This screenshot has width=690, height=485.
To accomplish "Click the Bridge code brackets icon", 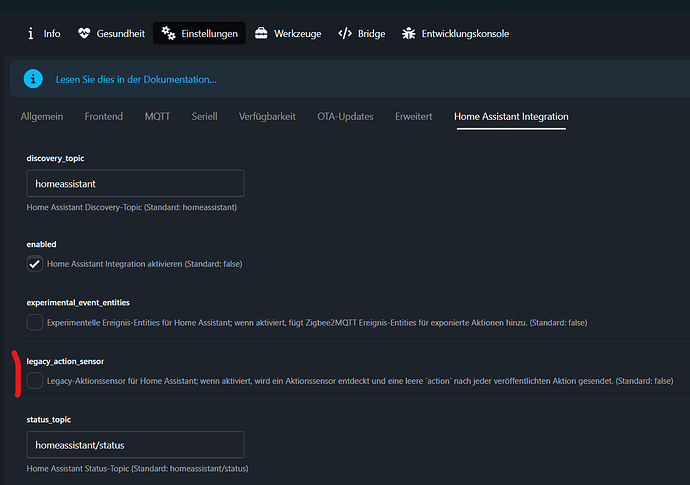I will 345,33.
